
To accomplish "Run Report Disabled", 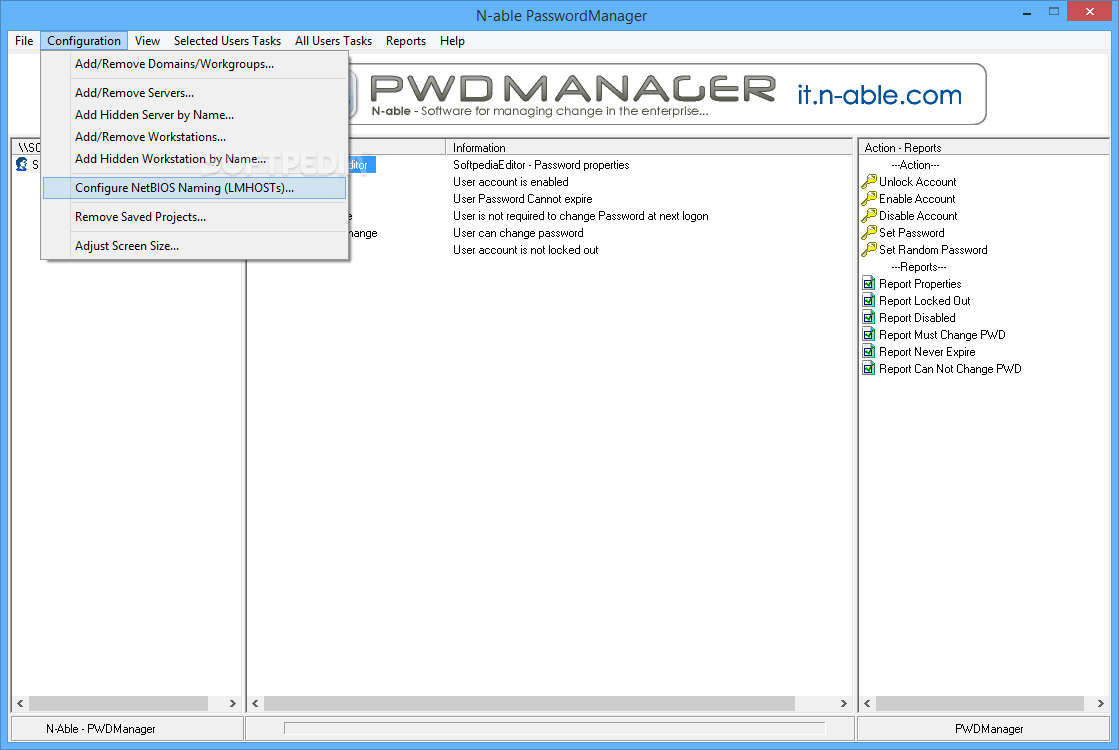I will tap(917, 318).
